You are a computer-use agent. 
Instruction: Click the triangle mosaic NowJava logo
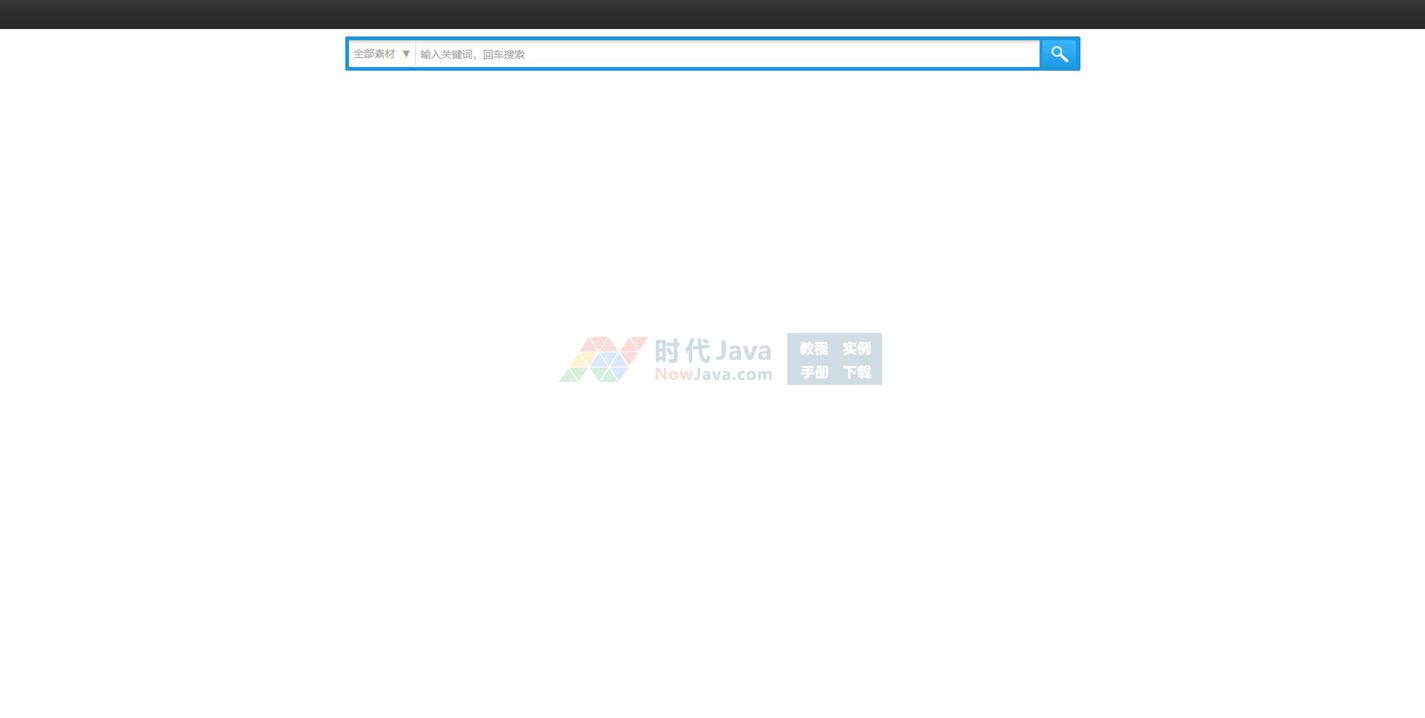pos(603,359)
